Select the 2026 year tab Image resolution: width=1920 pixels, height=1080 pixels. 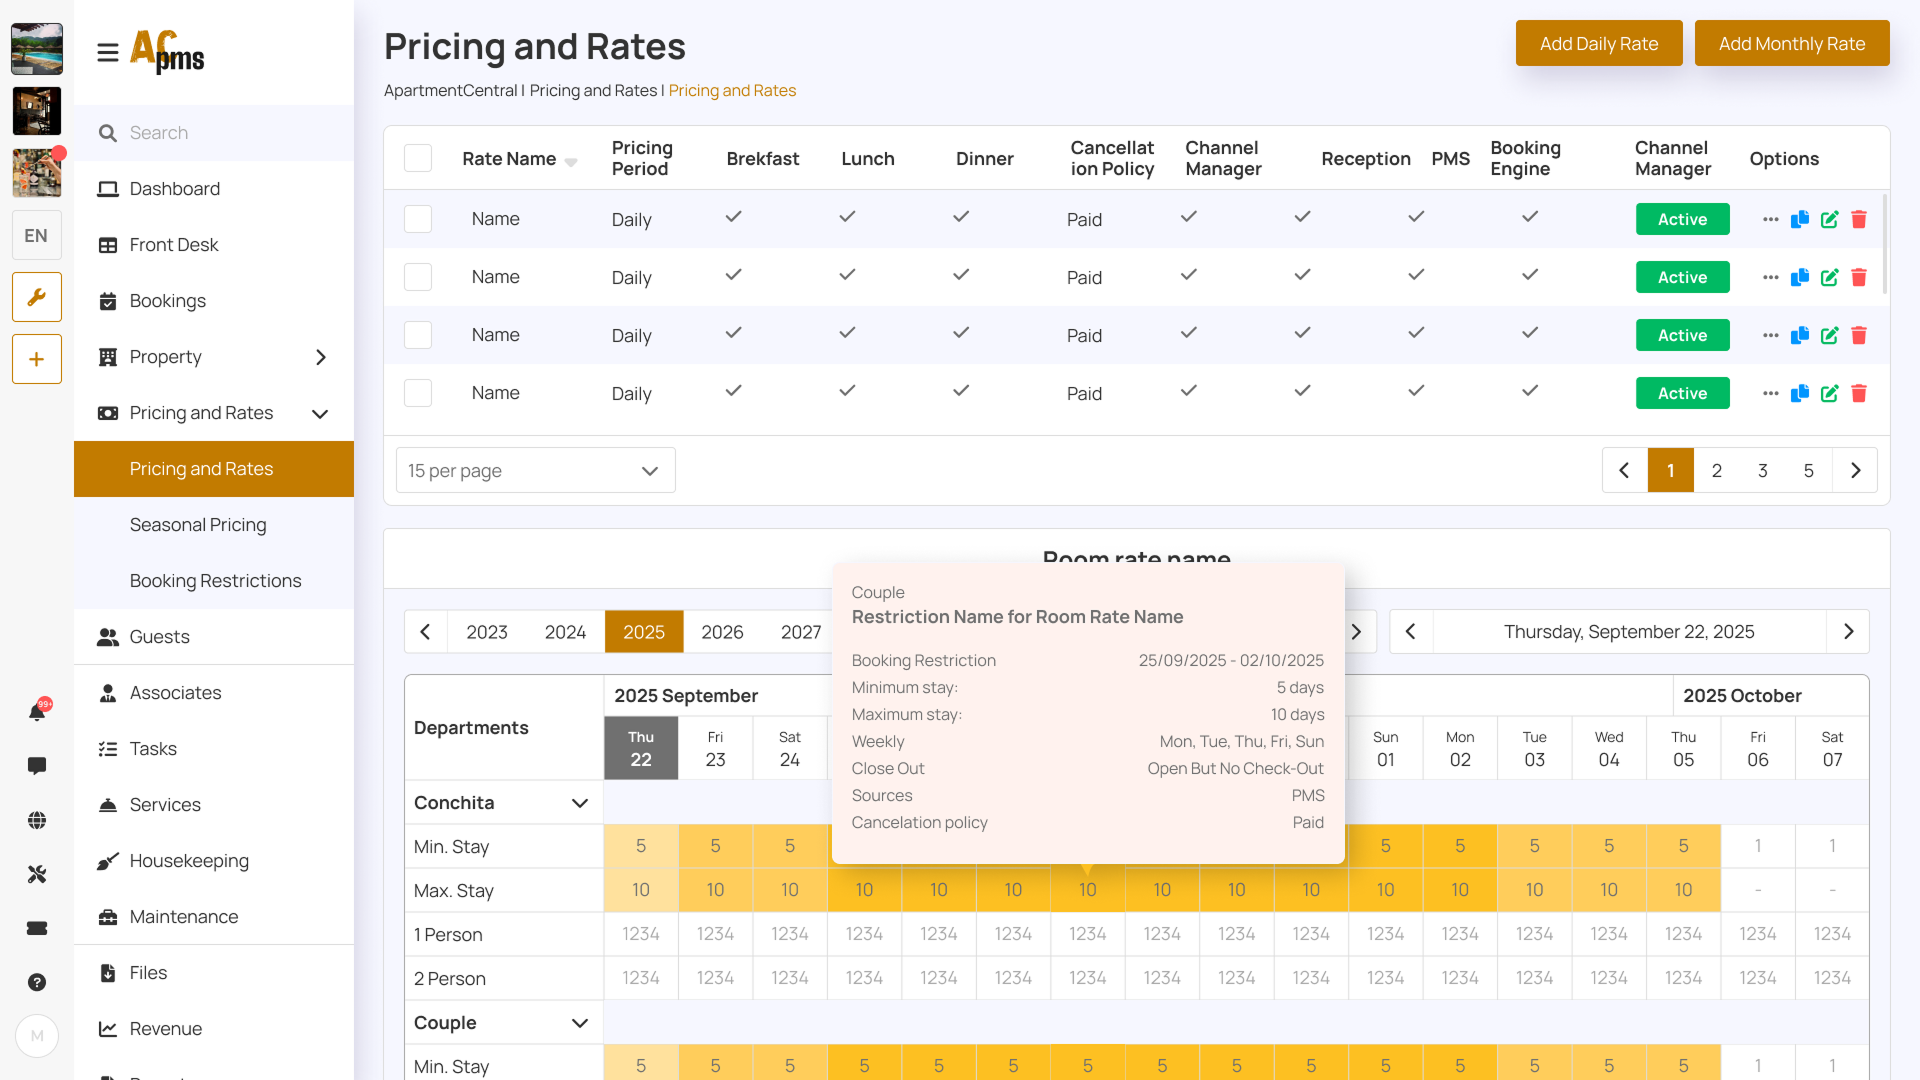[722, 632]
